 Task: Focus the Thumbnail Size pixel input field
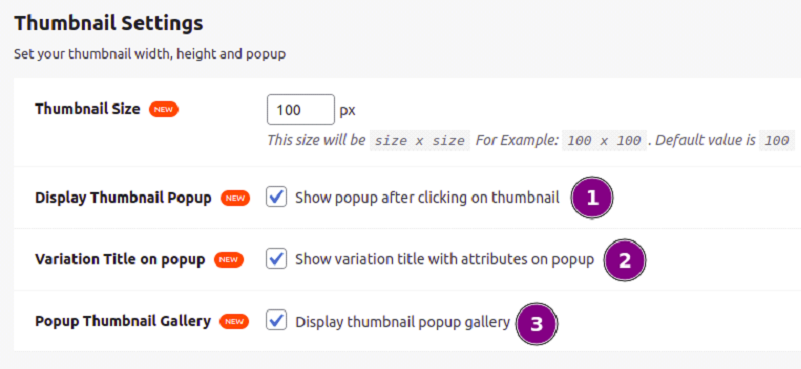(301, 109)
